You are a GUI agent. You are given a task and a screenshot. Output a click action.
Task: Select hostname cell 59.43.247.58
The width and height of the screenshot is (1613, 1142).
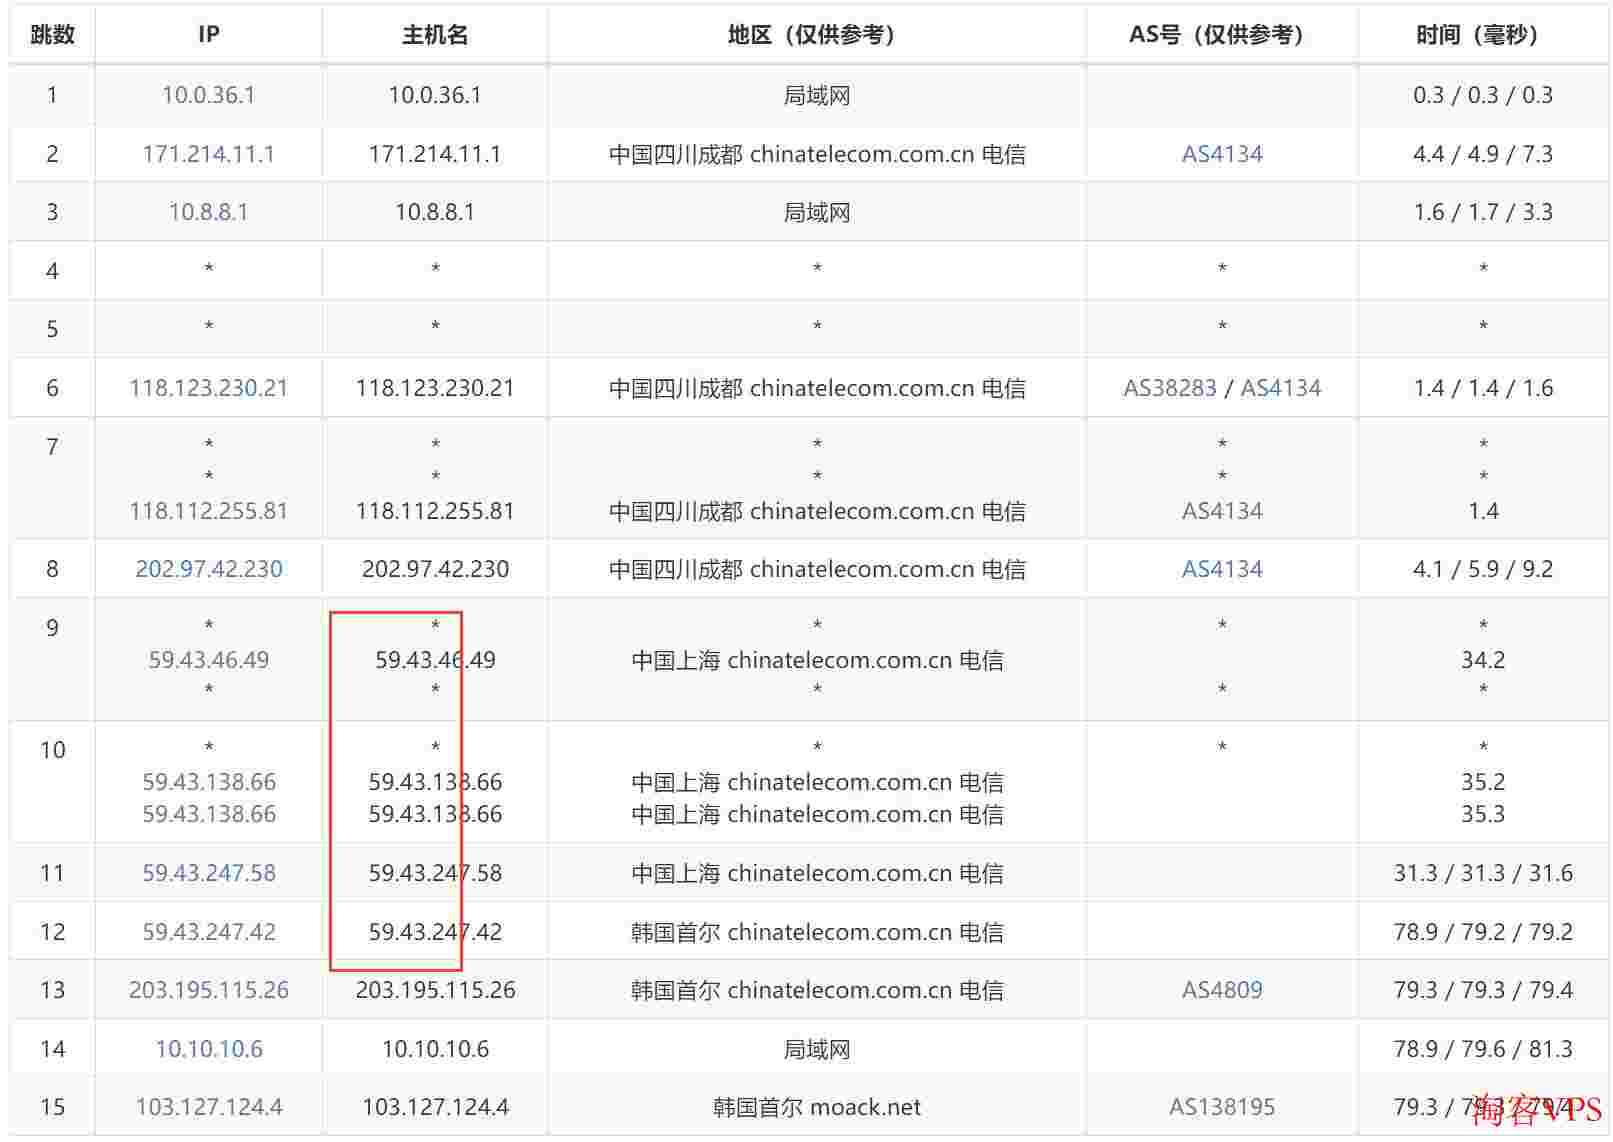point(435,873)
